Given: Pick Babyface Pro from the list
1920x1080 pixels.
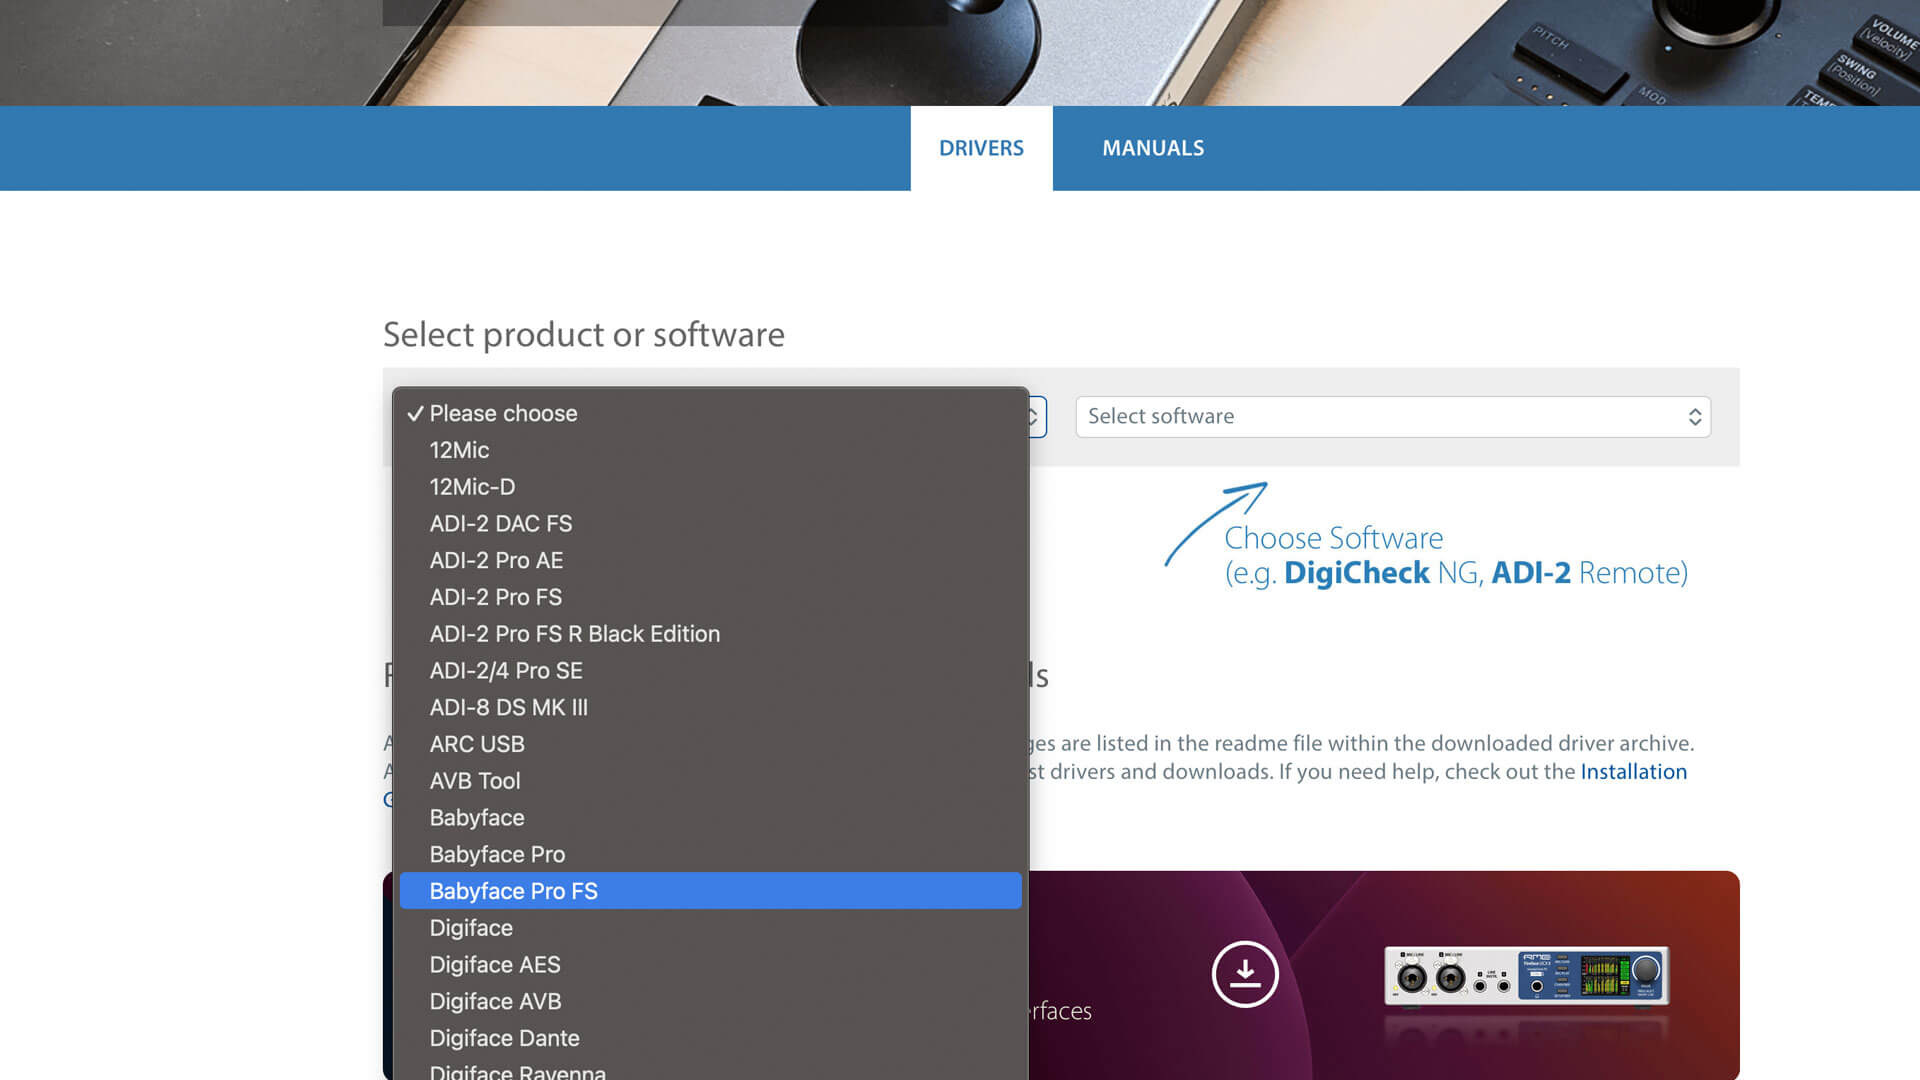Looking at the screenshot, I should pyautogui.click(x=497, y=855).
